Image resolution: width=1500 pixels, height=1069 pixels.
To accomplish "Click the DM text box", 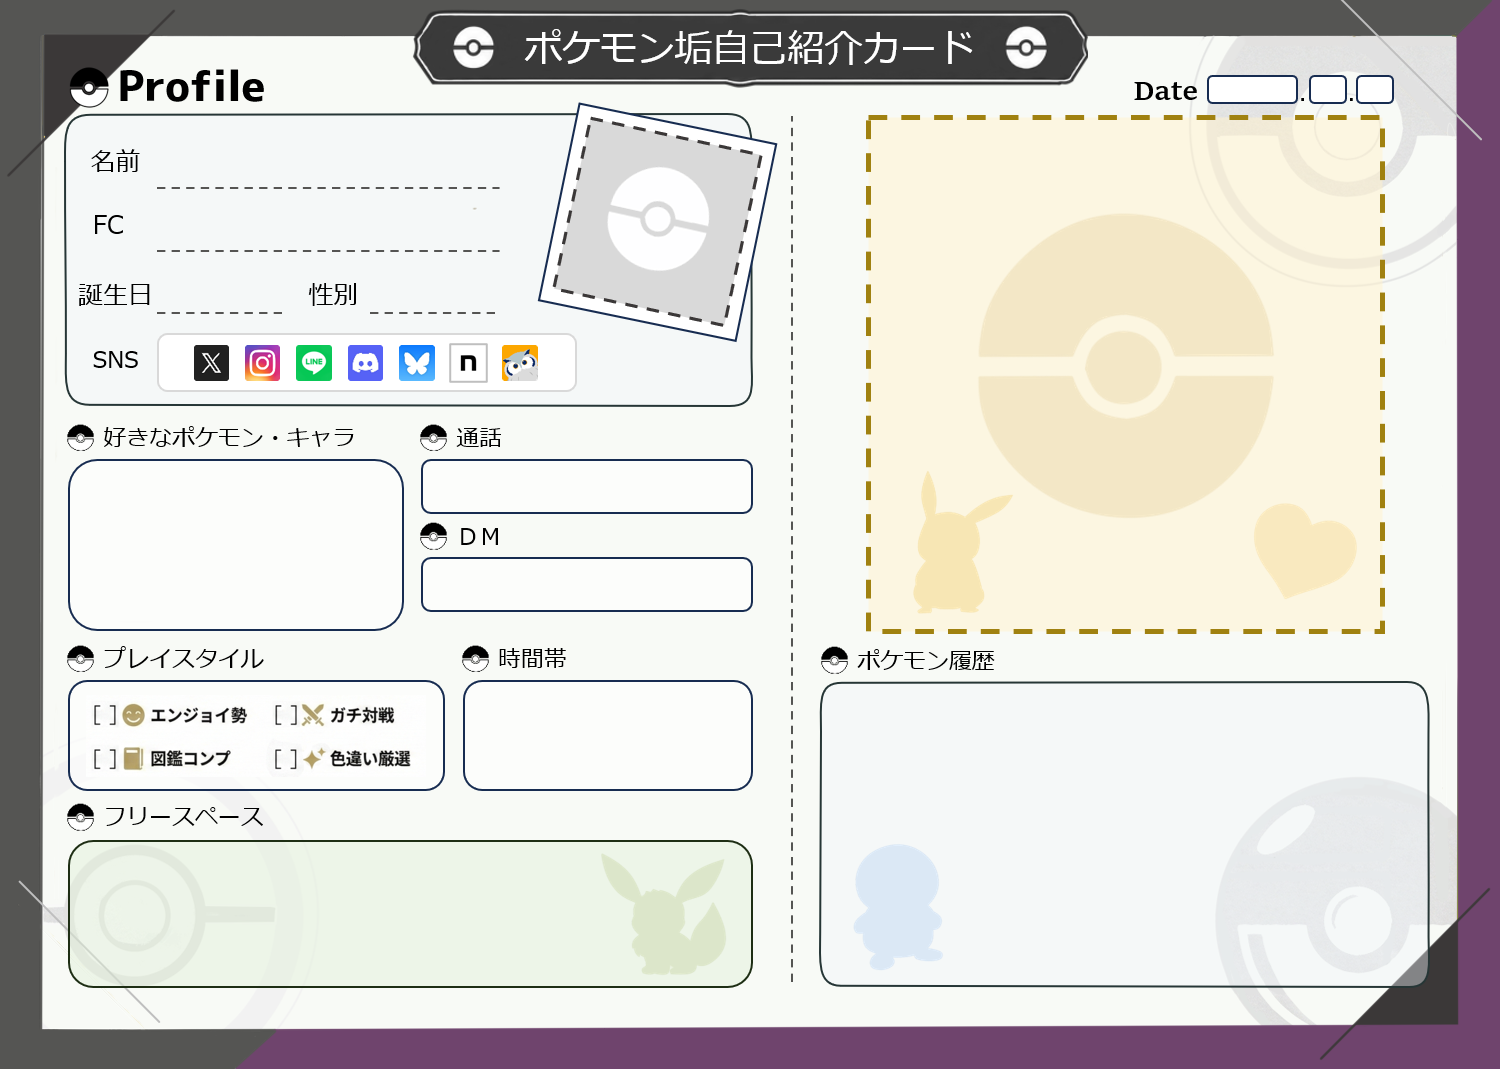I will click(587, 585).
